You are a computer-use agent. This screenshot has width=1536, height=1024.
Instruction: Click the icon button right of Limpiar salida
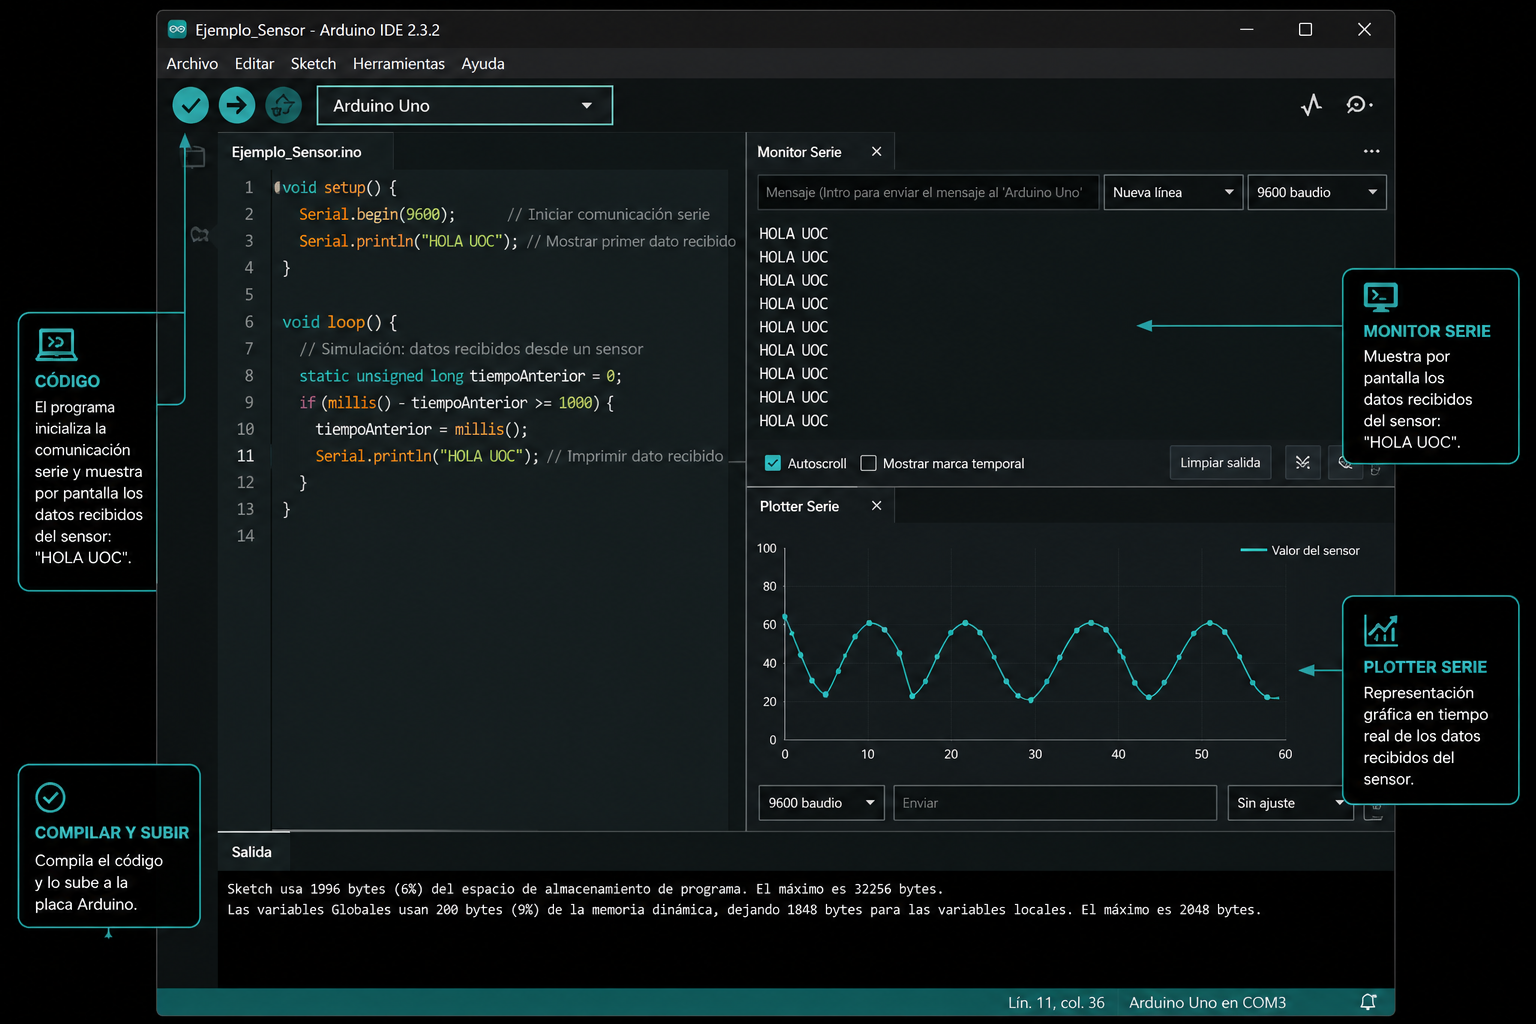(x=1302, y=463)
